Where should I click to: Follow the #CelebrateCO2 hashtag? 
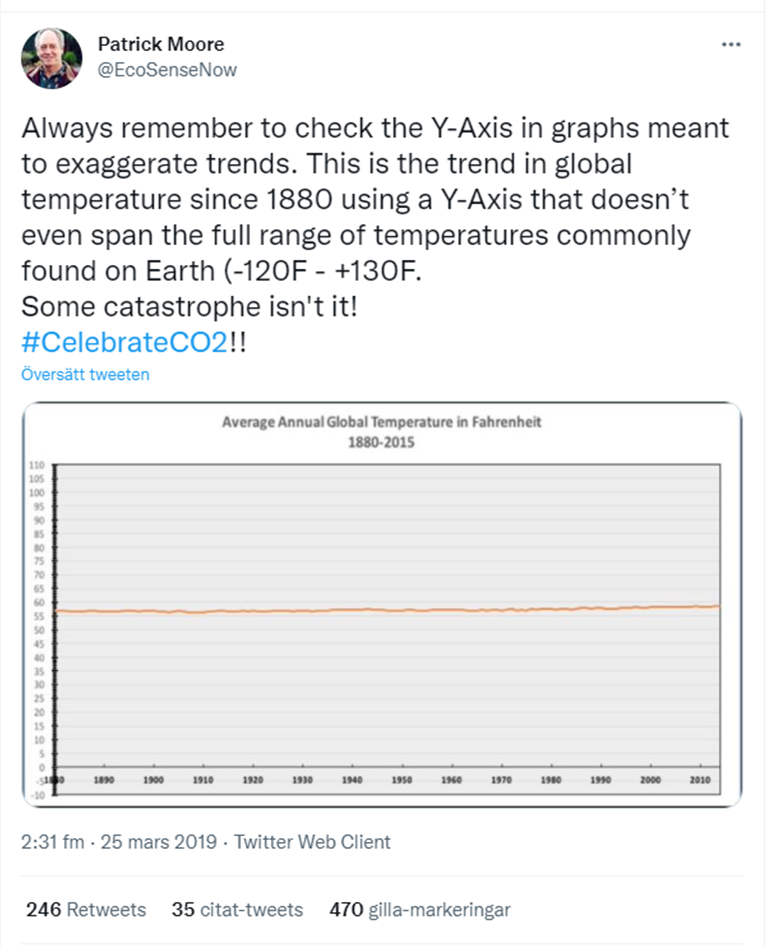tap(123, 341)
